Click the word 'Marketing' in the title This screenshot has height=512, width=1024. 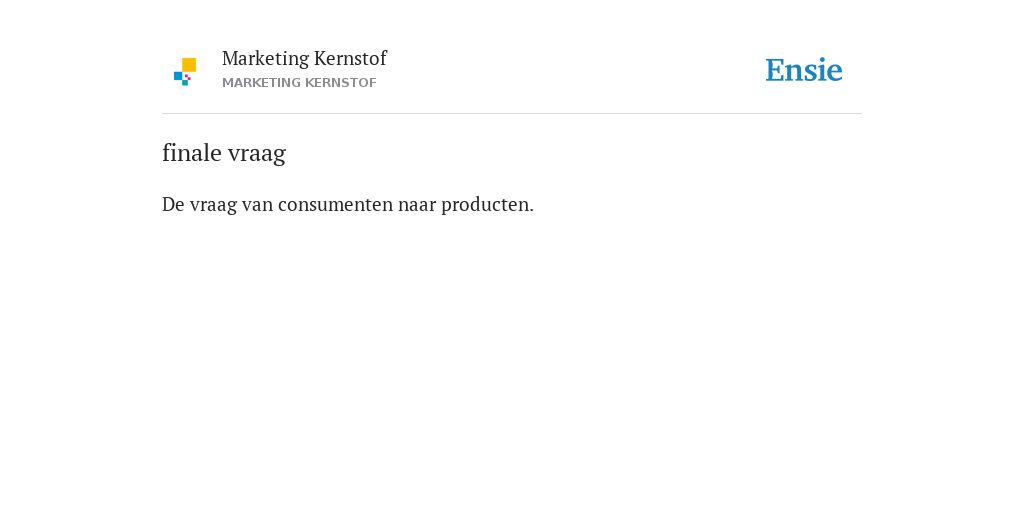(265, 59)
